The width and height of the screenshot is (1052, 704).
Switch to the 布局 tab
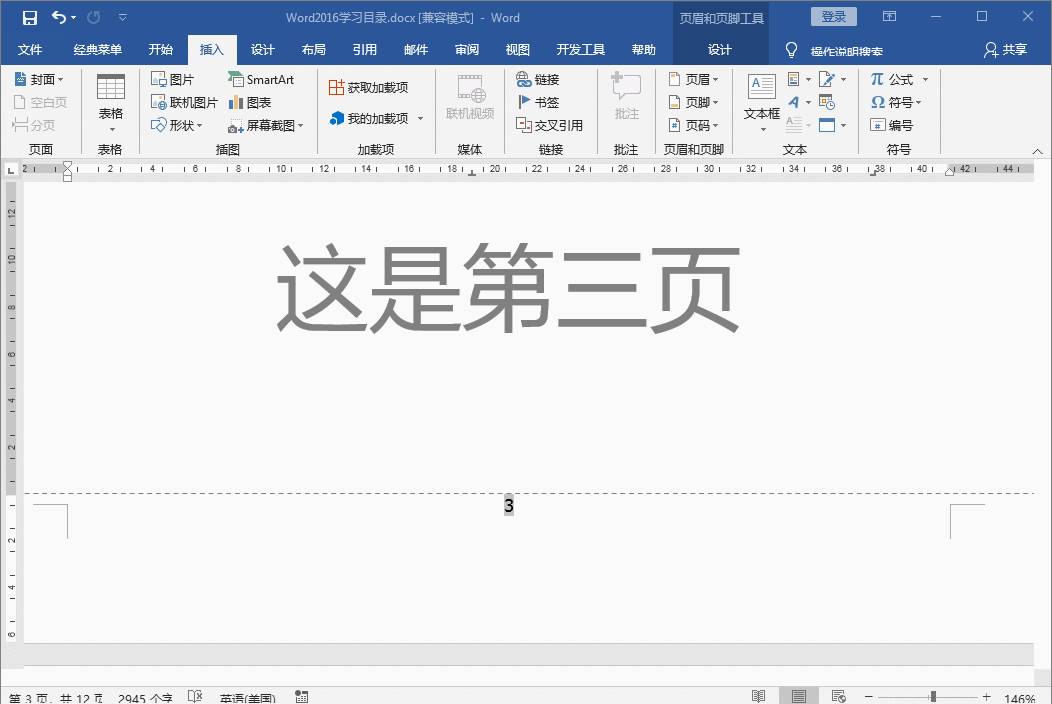coord(313,50)
